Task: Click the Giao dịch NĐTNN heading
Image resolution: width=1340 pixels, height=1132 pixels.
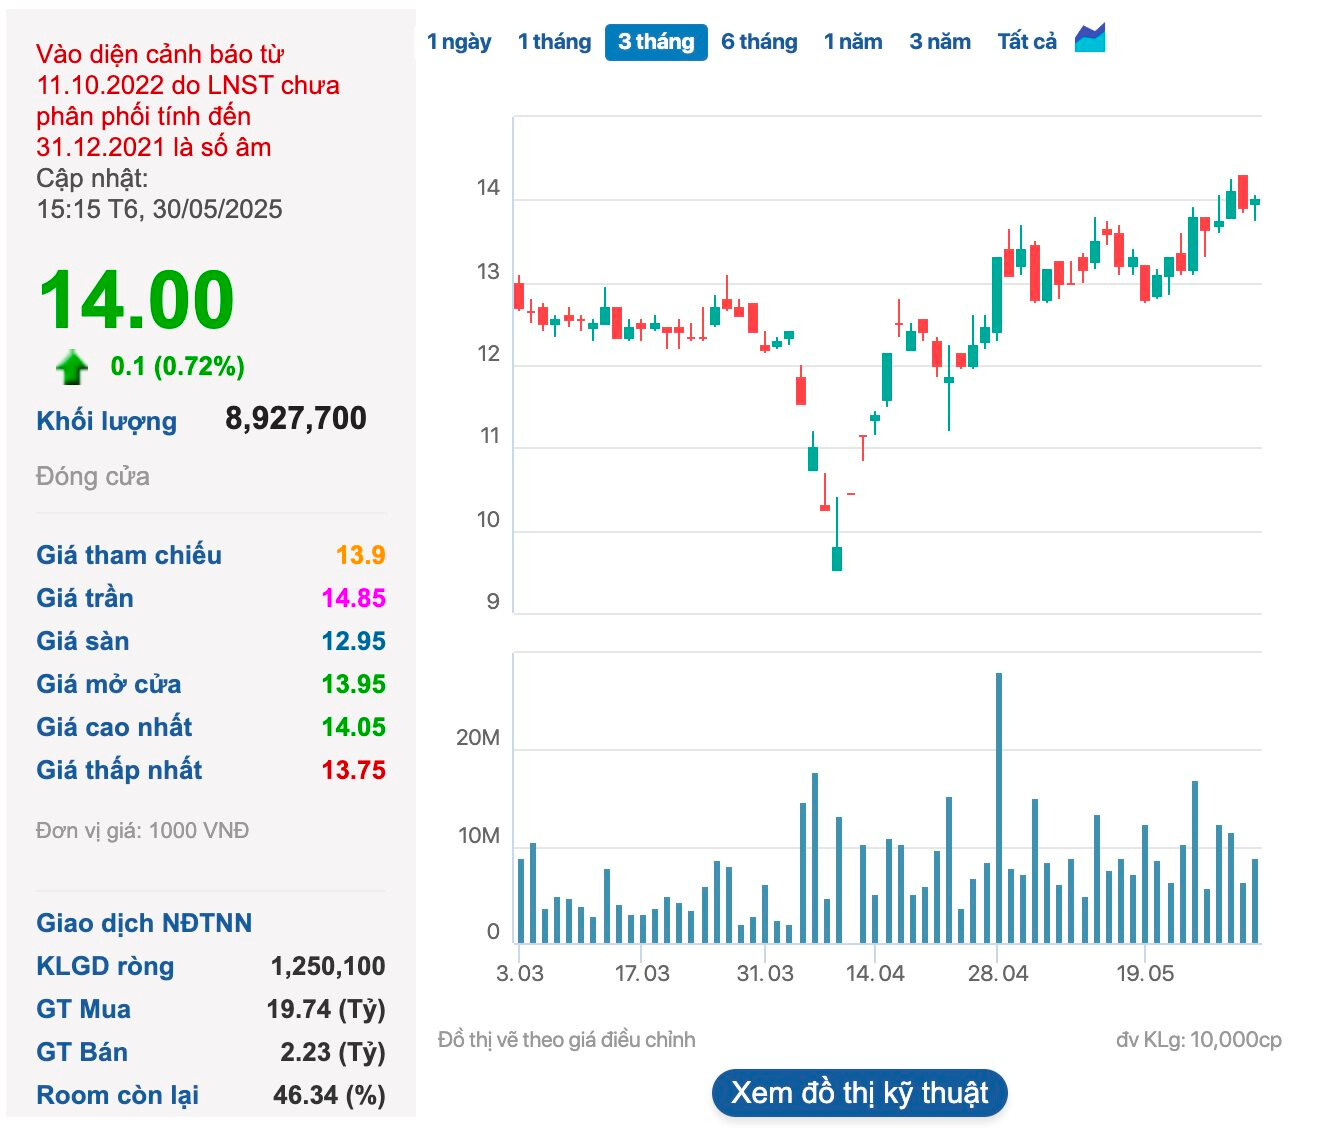Action: [x=144, y=923]
